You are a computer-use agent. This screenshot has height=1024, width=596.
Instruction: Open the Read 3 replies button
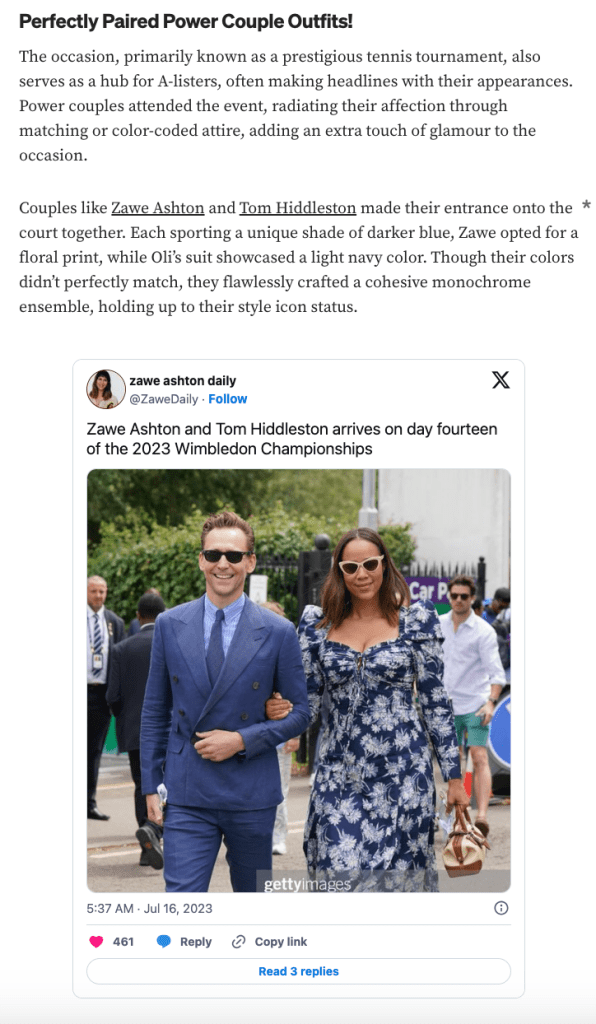298,971
